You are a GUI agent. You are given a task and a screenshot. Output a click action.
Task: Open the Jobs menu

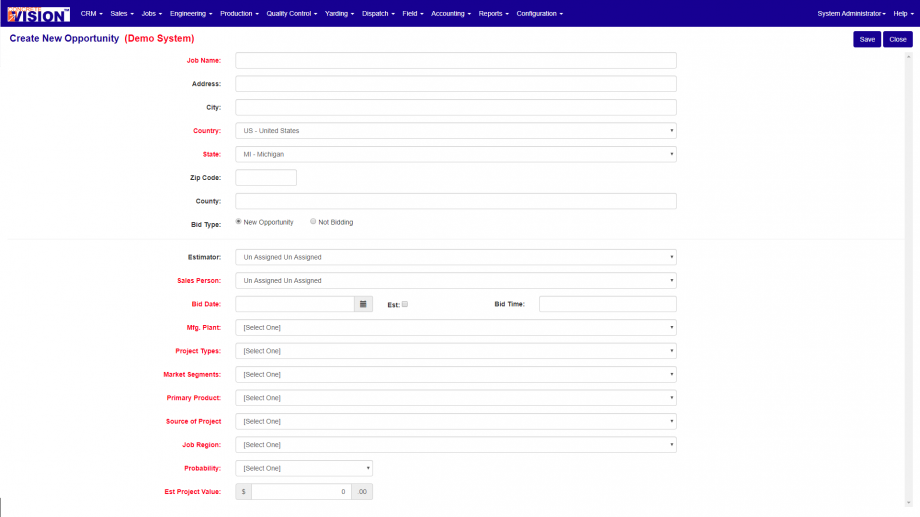151,13
